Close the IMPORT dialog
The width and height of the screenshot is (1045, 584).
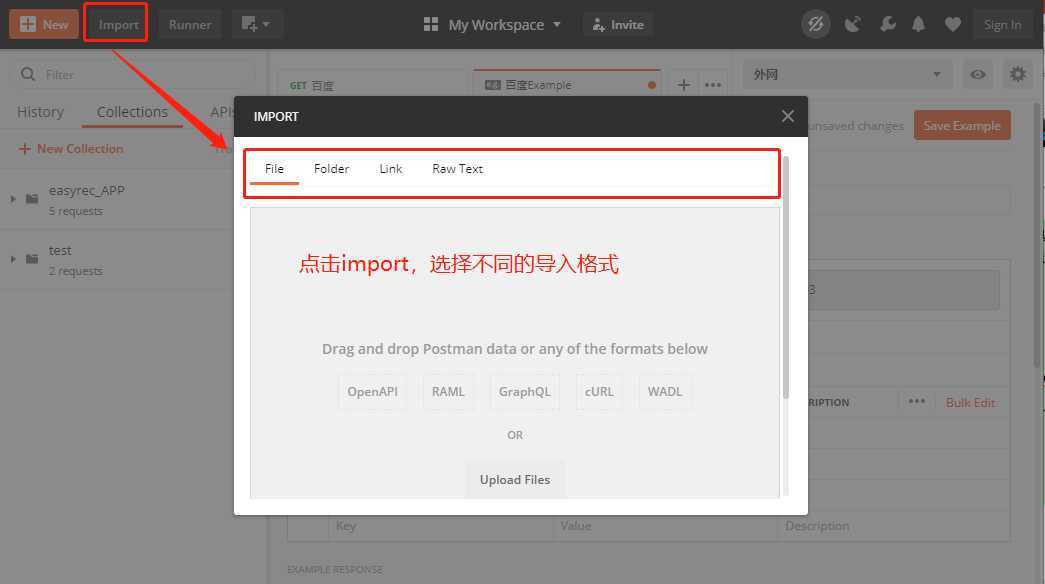[x=788, y=117]
